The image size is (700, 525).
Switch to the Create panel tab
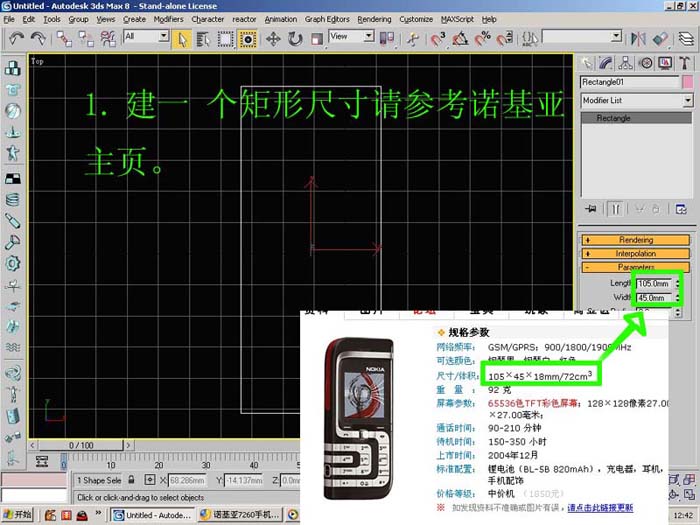pyautogui.click(x=587, y=63)
